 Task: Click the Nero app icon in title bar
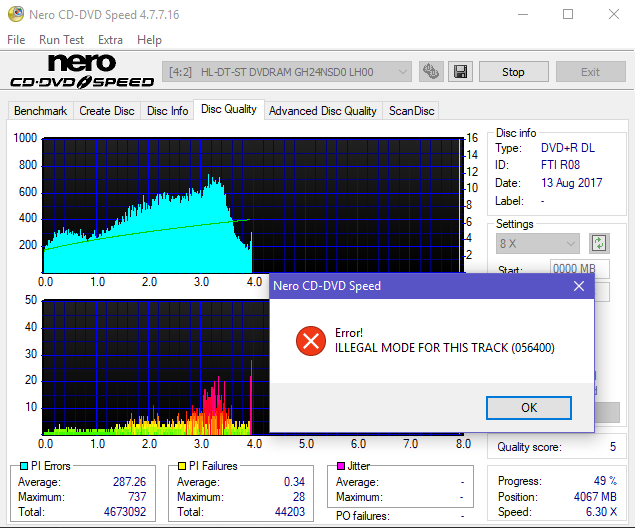tap(16, 14)
